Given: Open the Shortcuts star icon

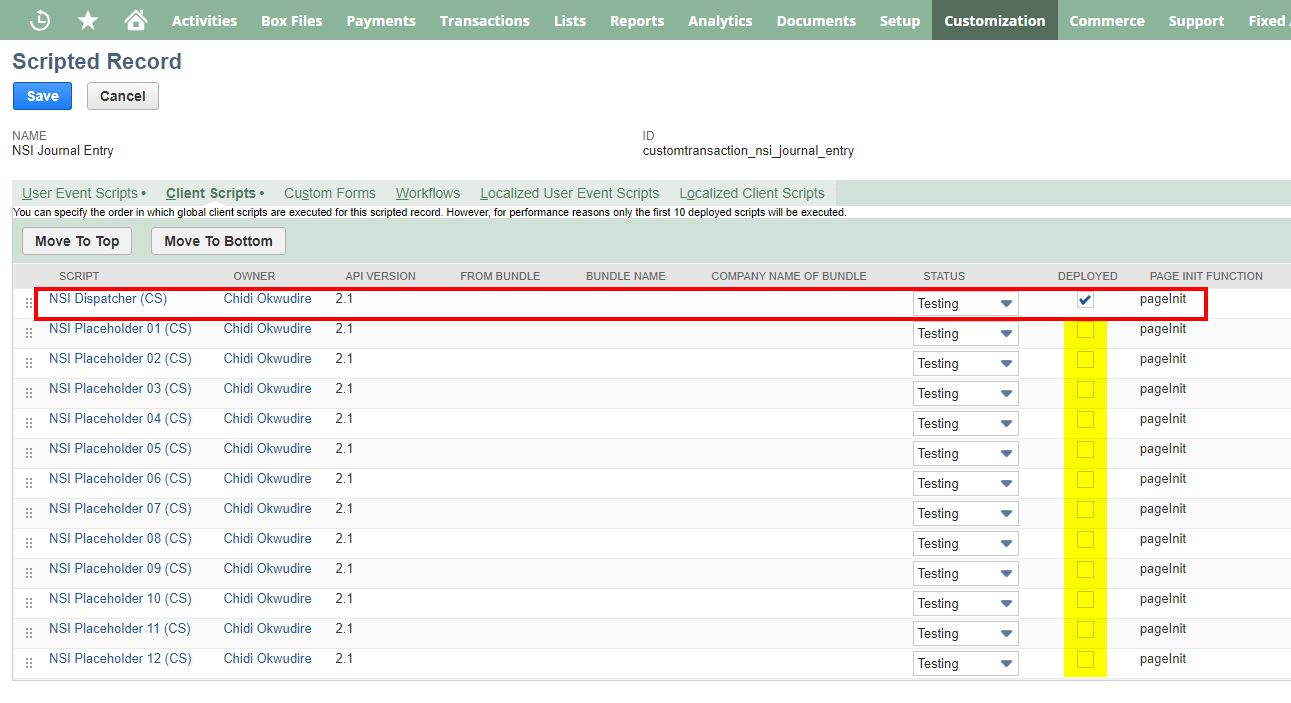Looking at the screenshot, I should point(88,20).
